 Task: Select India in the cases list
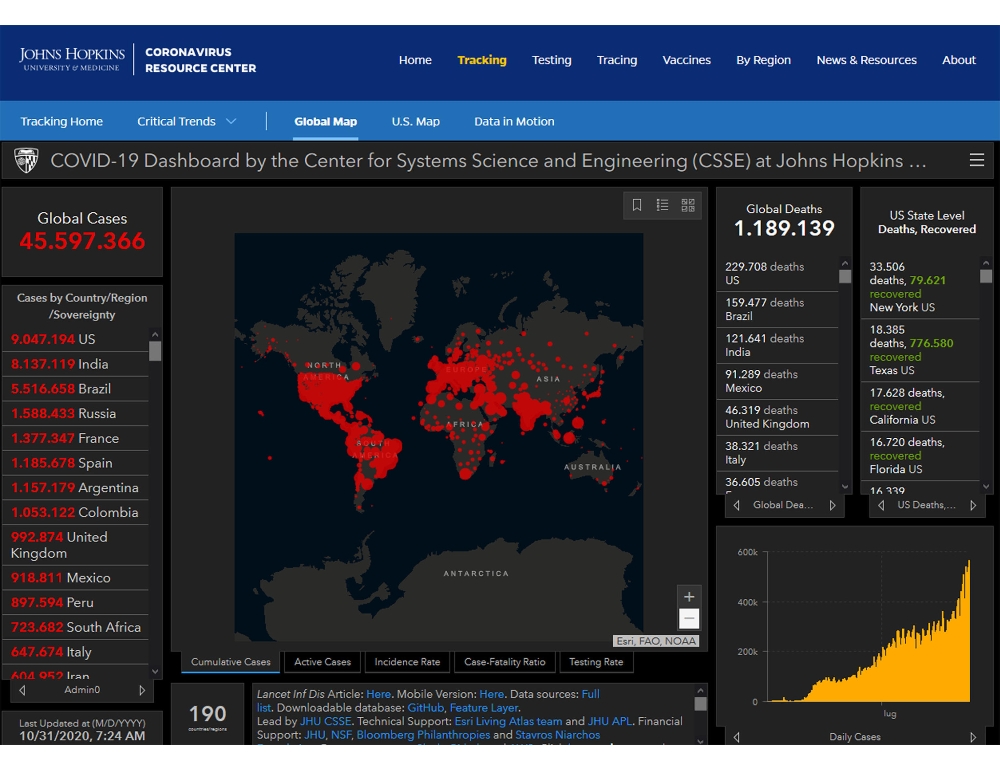(76, 364)
